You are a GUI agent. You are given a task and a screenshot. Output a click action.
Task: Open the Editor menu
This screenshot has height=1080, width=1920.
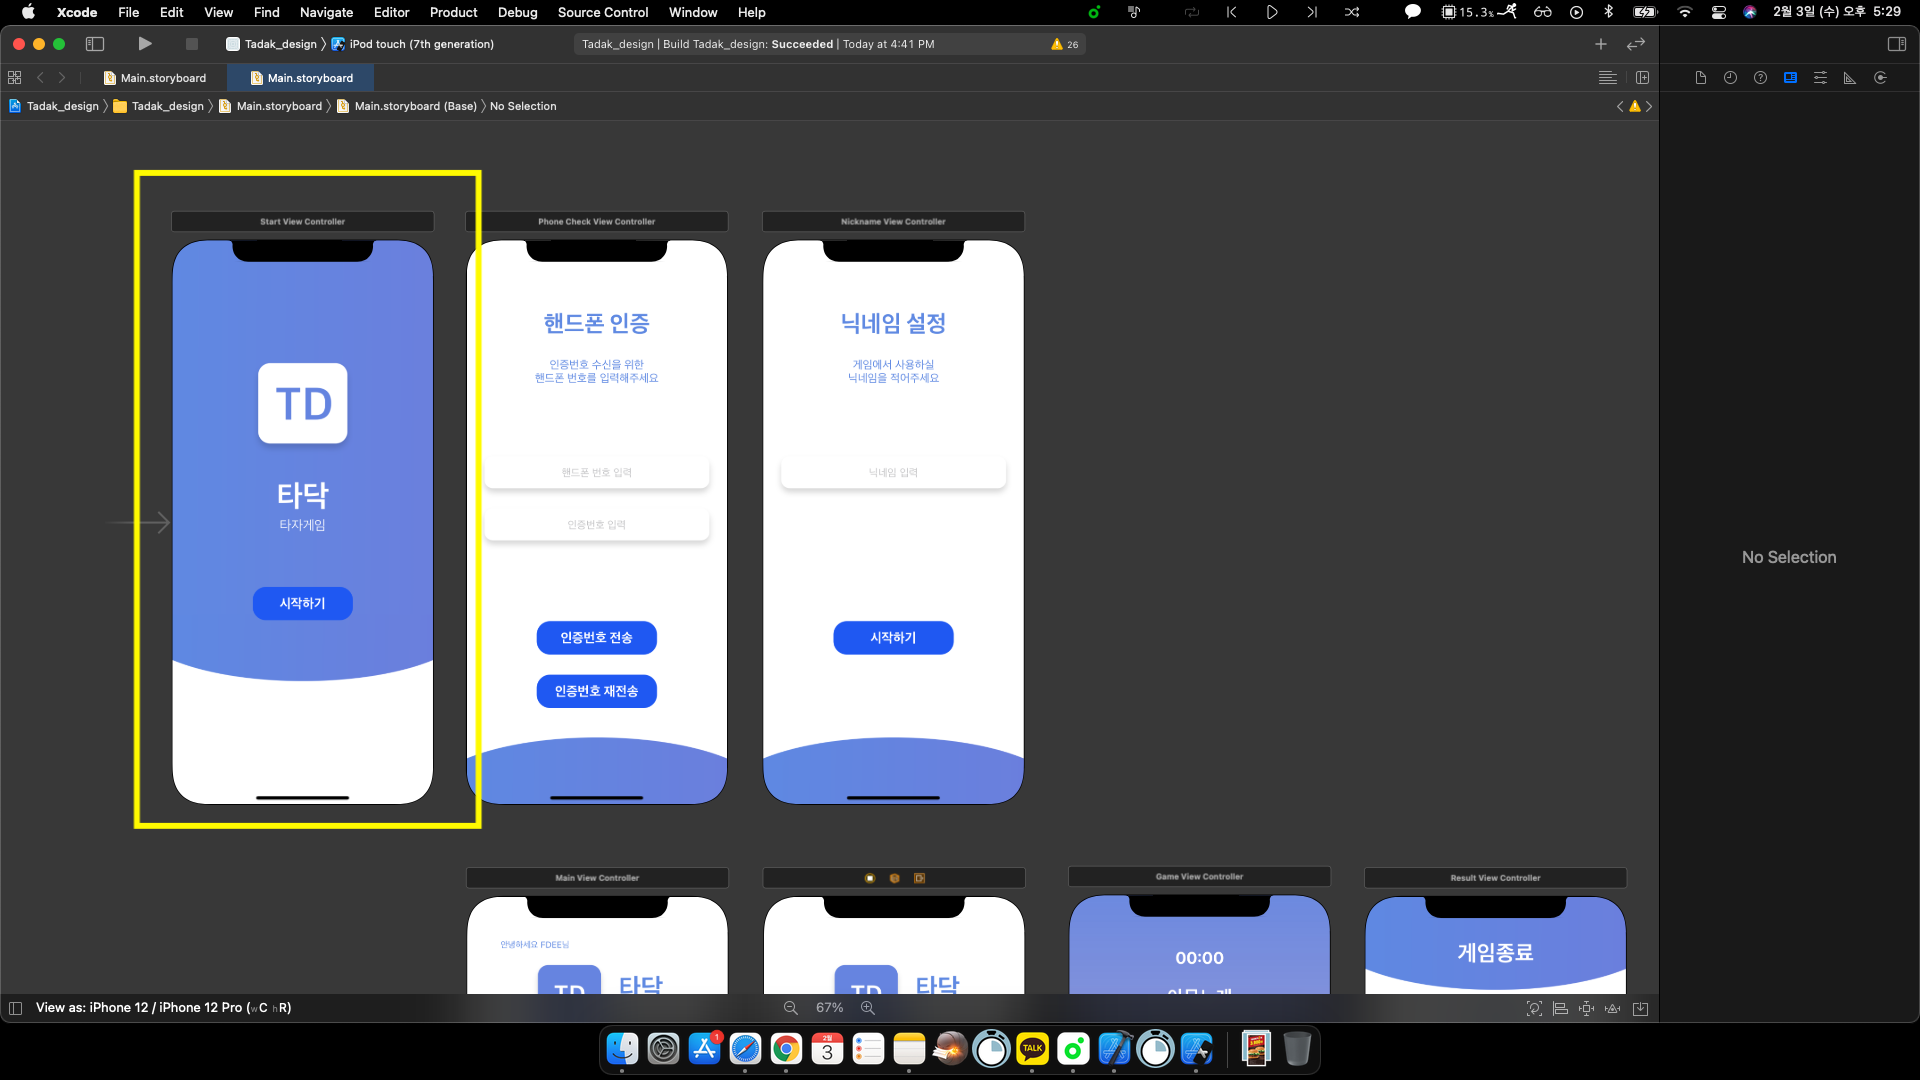pos(391,12)
